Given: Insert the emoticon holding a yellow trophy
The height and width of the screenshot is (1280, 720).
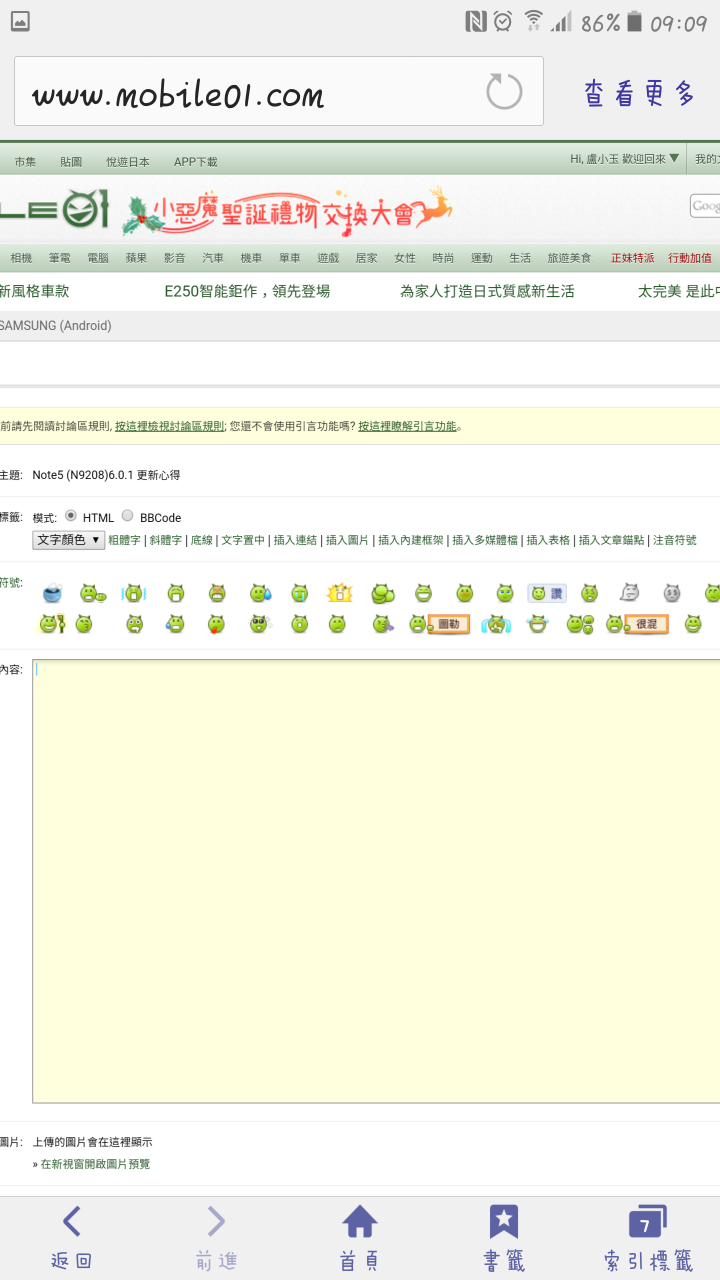Looking at the screenshot, I should (x=51, y=624).
